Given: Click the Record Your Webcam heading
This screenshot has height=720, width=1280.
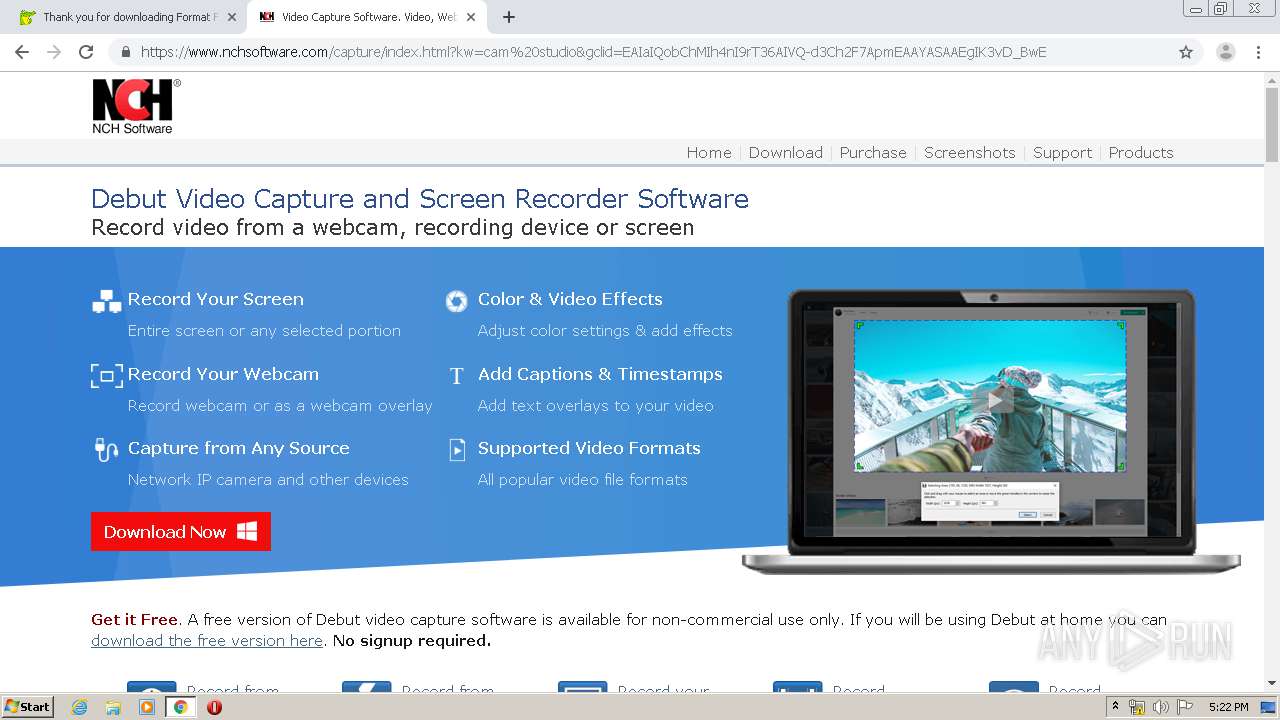Looking at the screenshot, I should [x=223, y=374].
